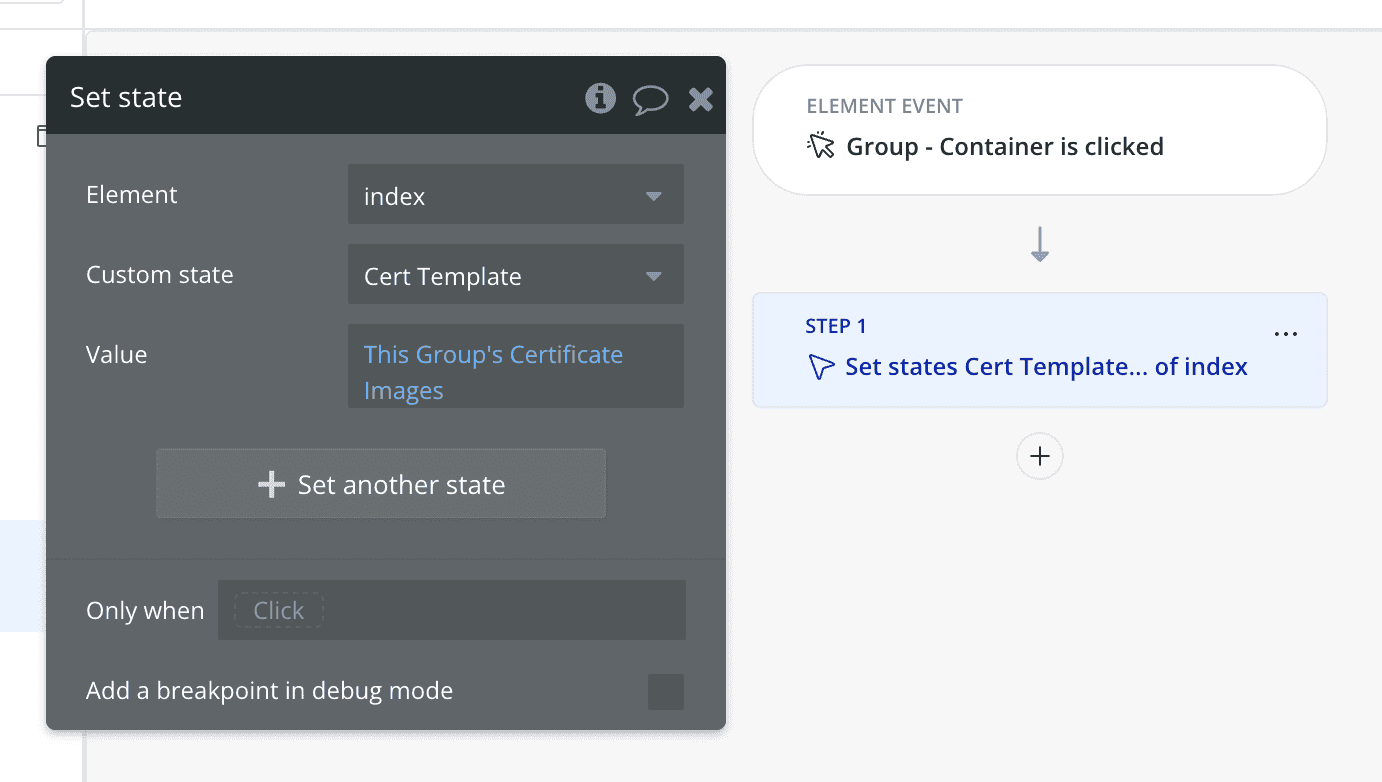Image resolution: width=1382 pixels, height=782 pixels.
Task: Click the Value field label
Action: coord(116,355)
